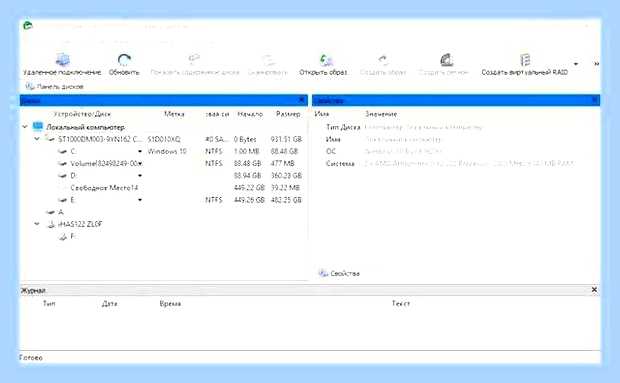
Task: Select the Показать содержимое диска toolbar button
Action: [195, 64]
